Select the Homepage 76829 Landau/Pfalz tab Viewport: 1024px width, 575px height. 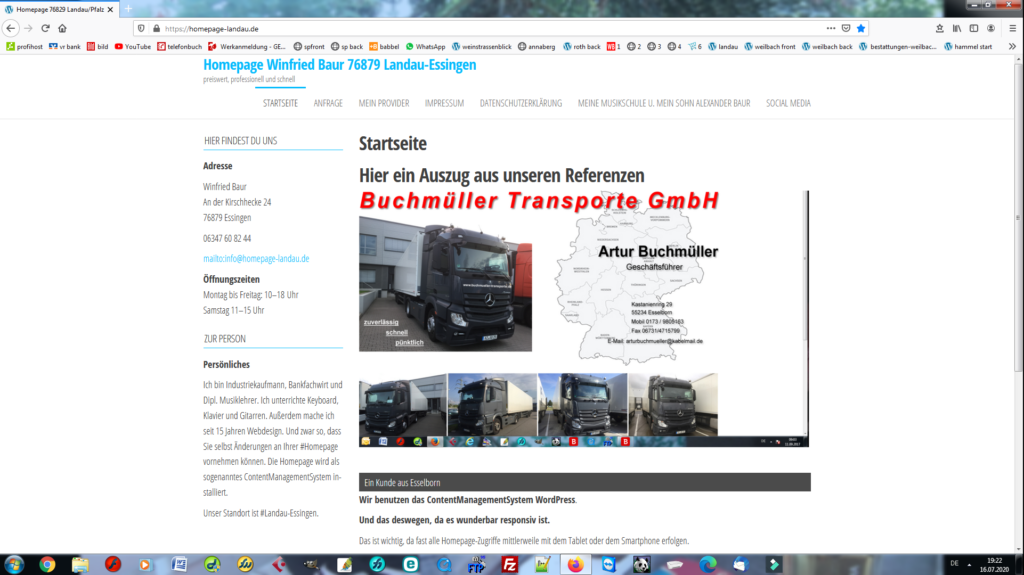(59, 9)
